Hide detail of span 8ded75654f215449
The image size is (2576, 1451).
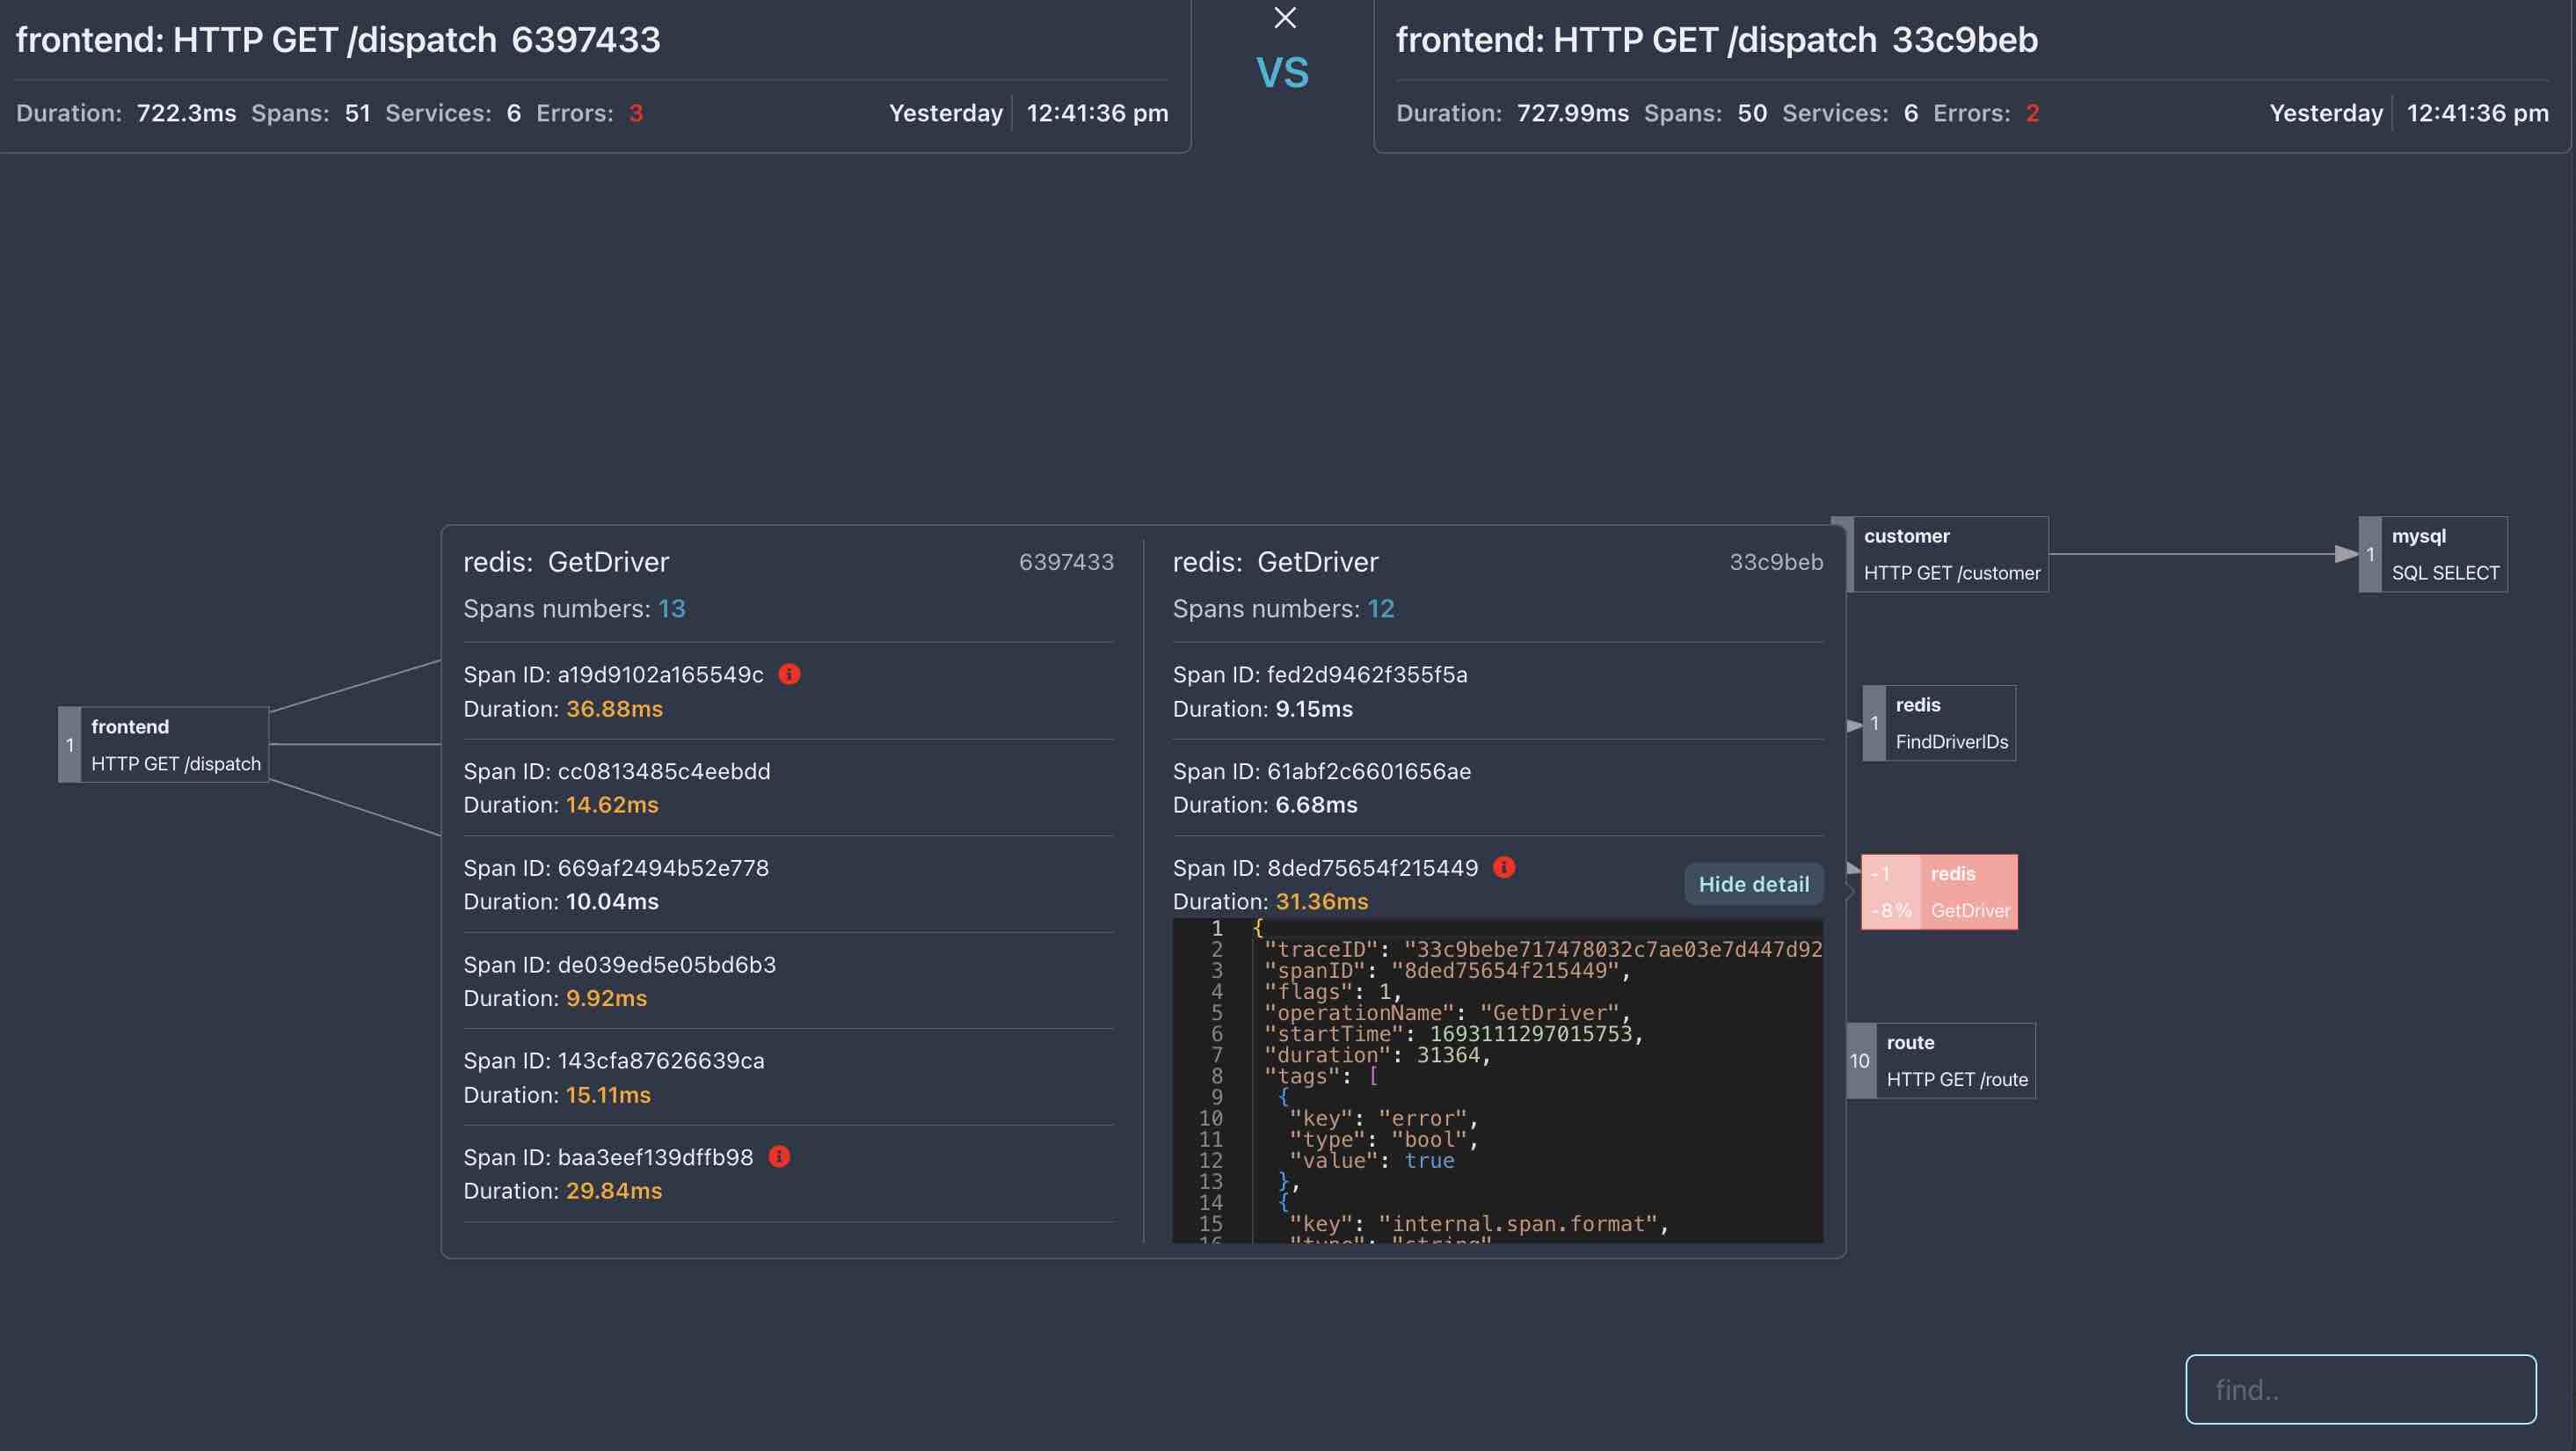click(1754, 884)
